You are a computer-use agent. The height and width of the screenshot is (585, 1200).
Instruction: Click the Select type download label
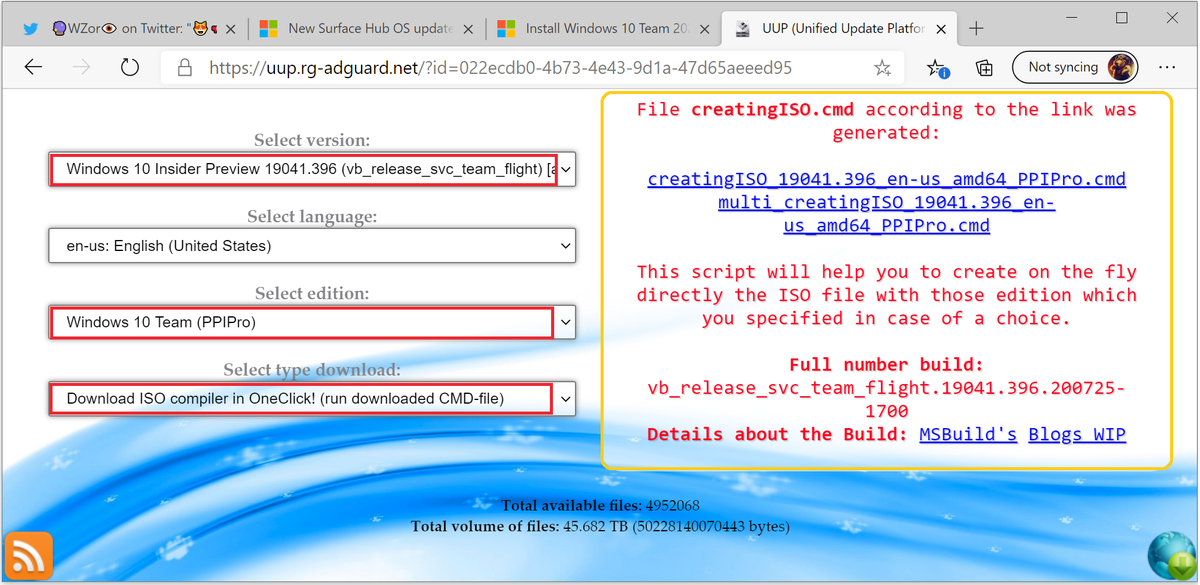[312, 370]
